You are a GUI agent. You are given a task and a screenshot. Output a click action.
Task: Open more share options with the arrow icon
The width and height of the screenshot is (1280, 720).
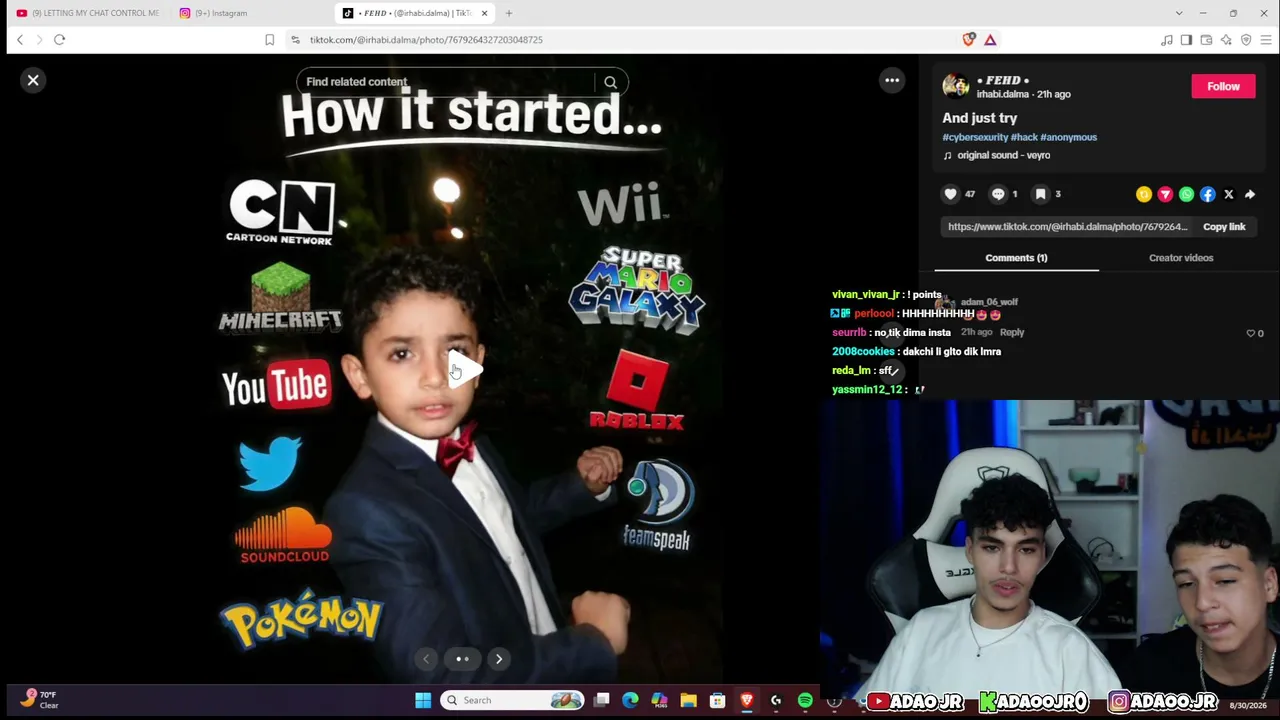[1250, 194]
